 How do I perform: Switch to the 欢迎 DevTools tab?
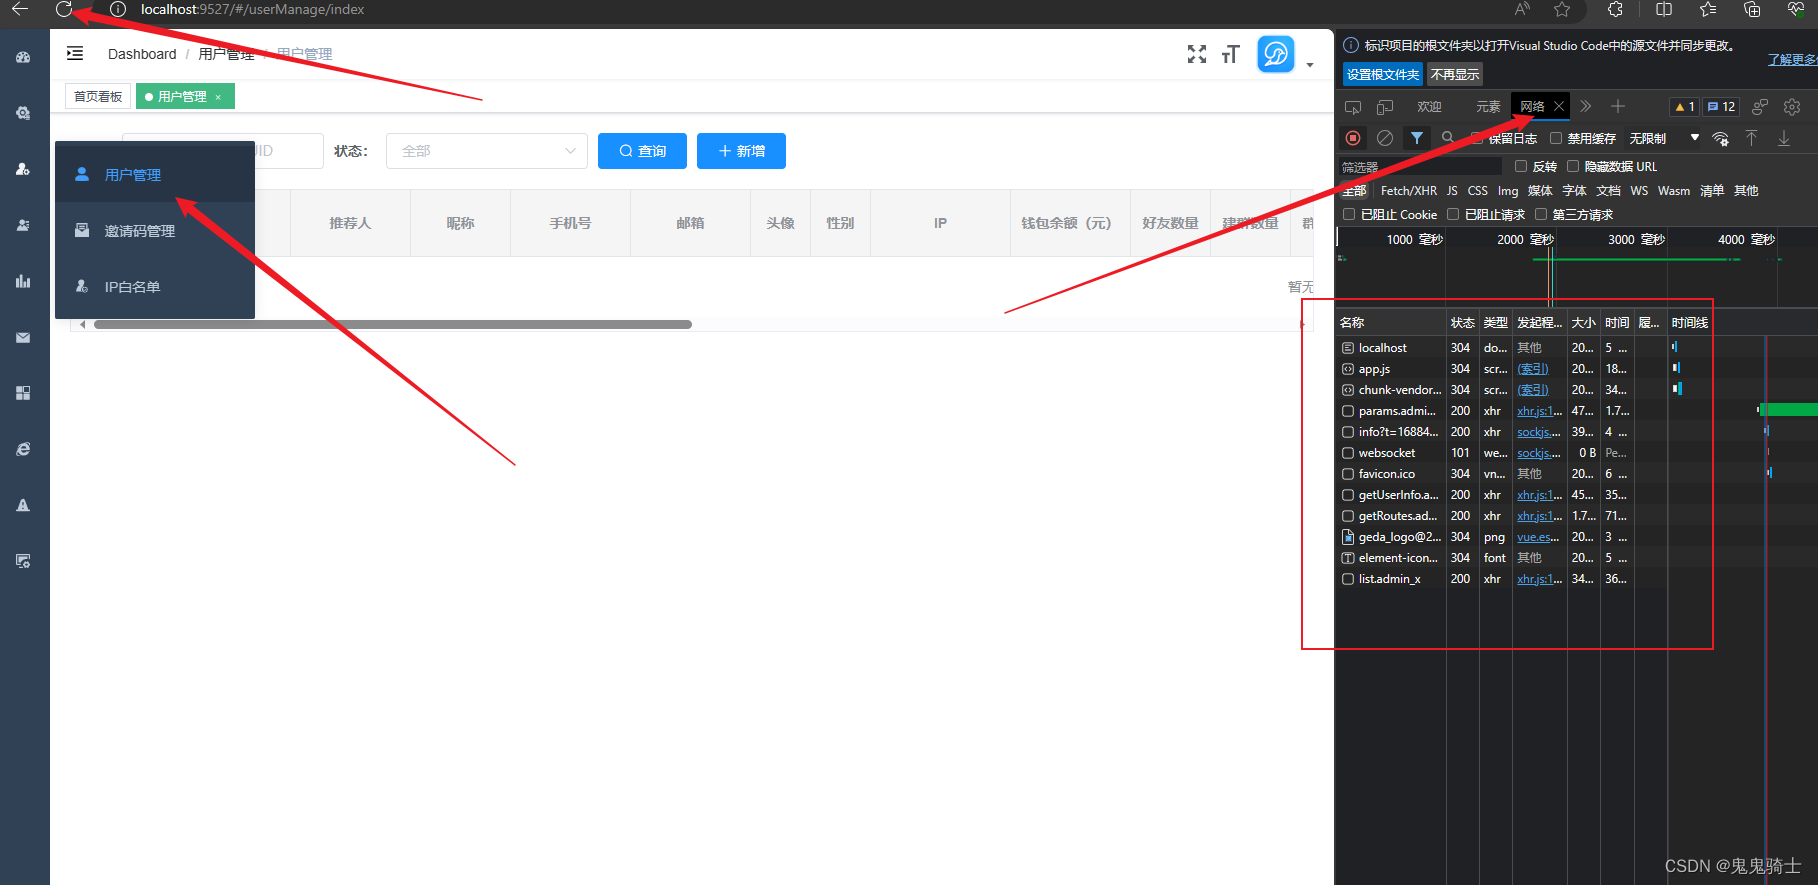1429,106
